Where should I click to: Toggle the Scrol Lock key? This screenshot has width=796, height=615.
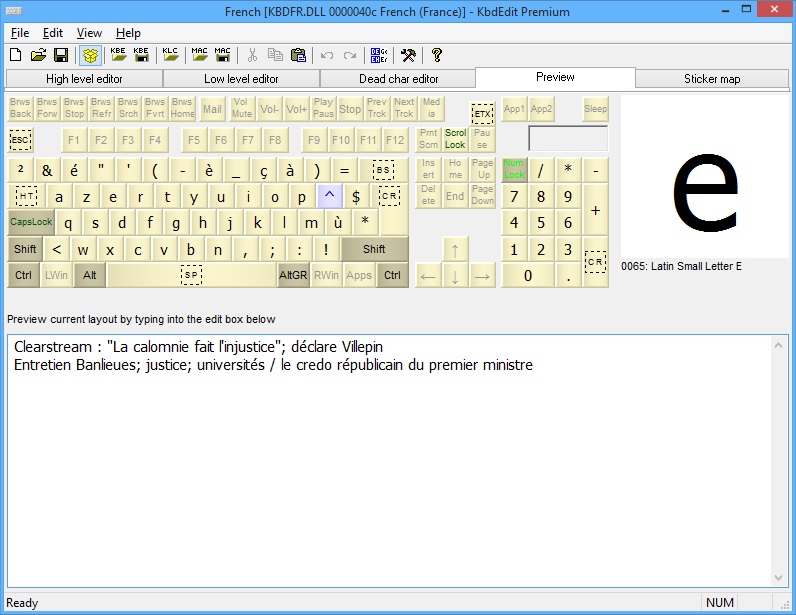455,139
